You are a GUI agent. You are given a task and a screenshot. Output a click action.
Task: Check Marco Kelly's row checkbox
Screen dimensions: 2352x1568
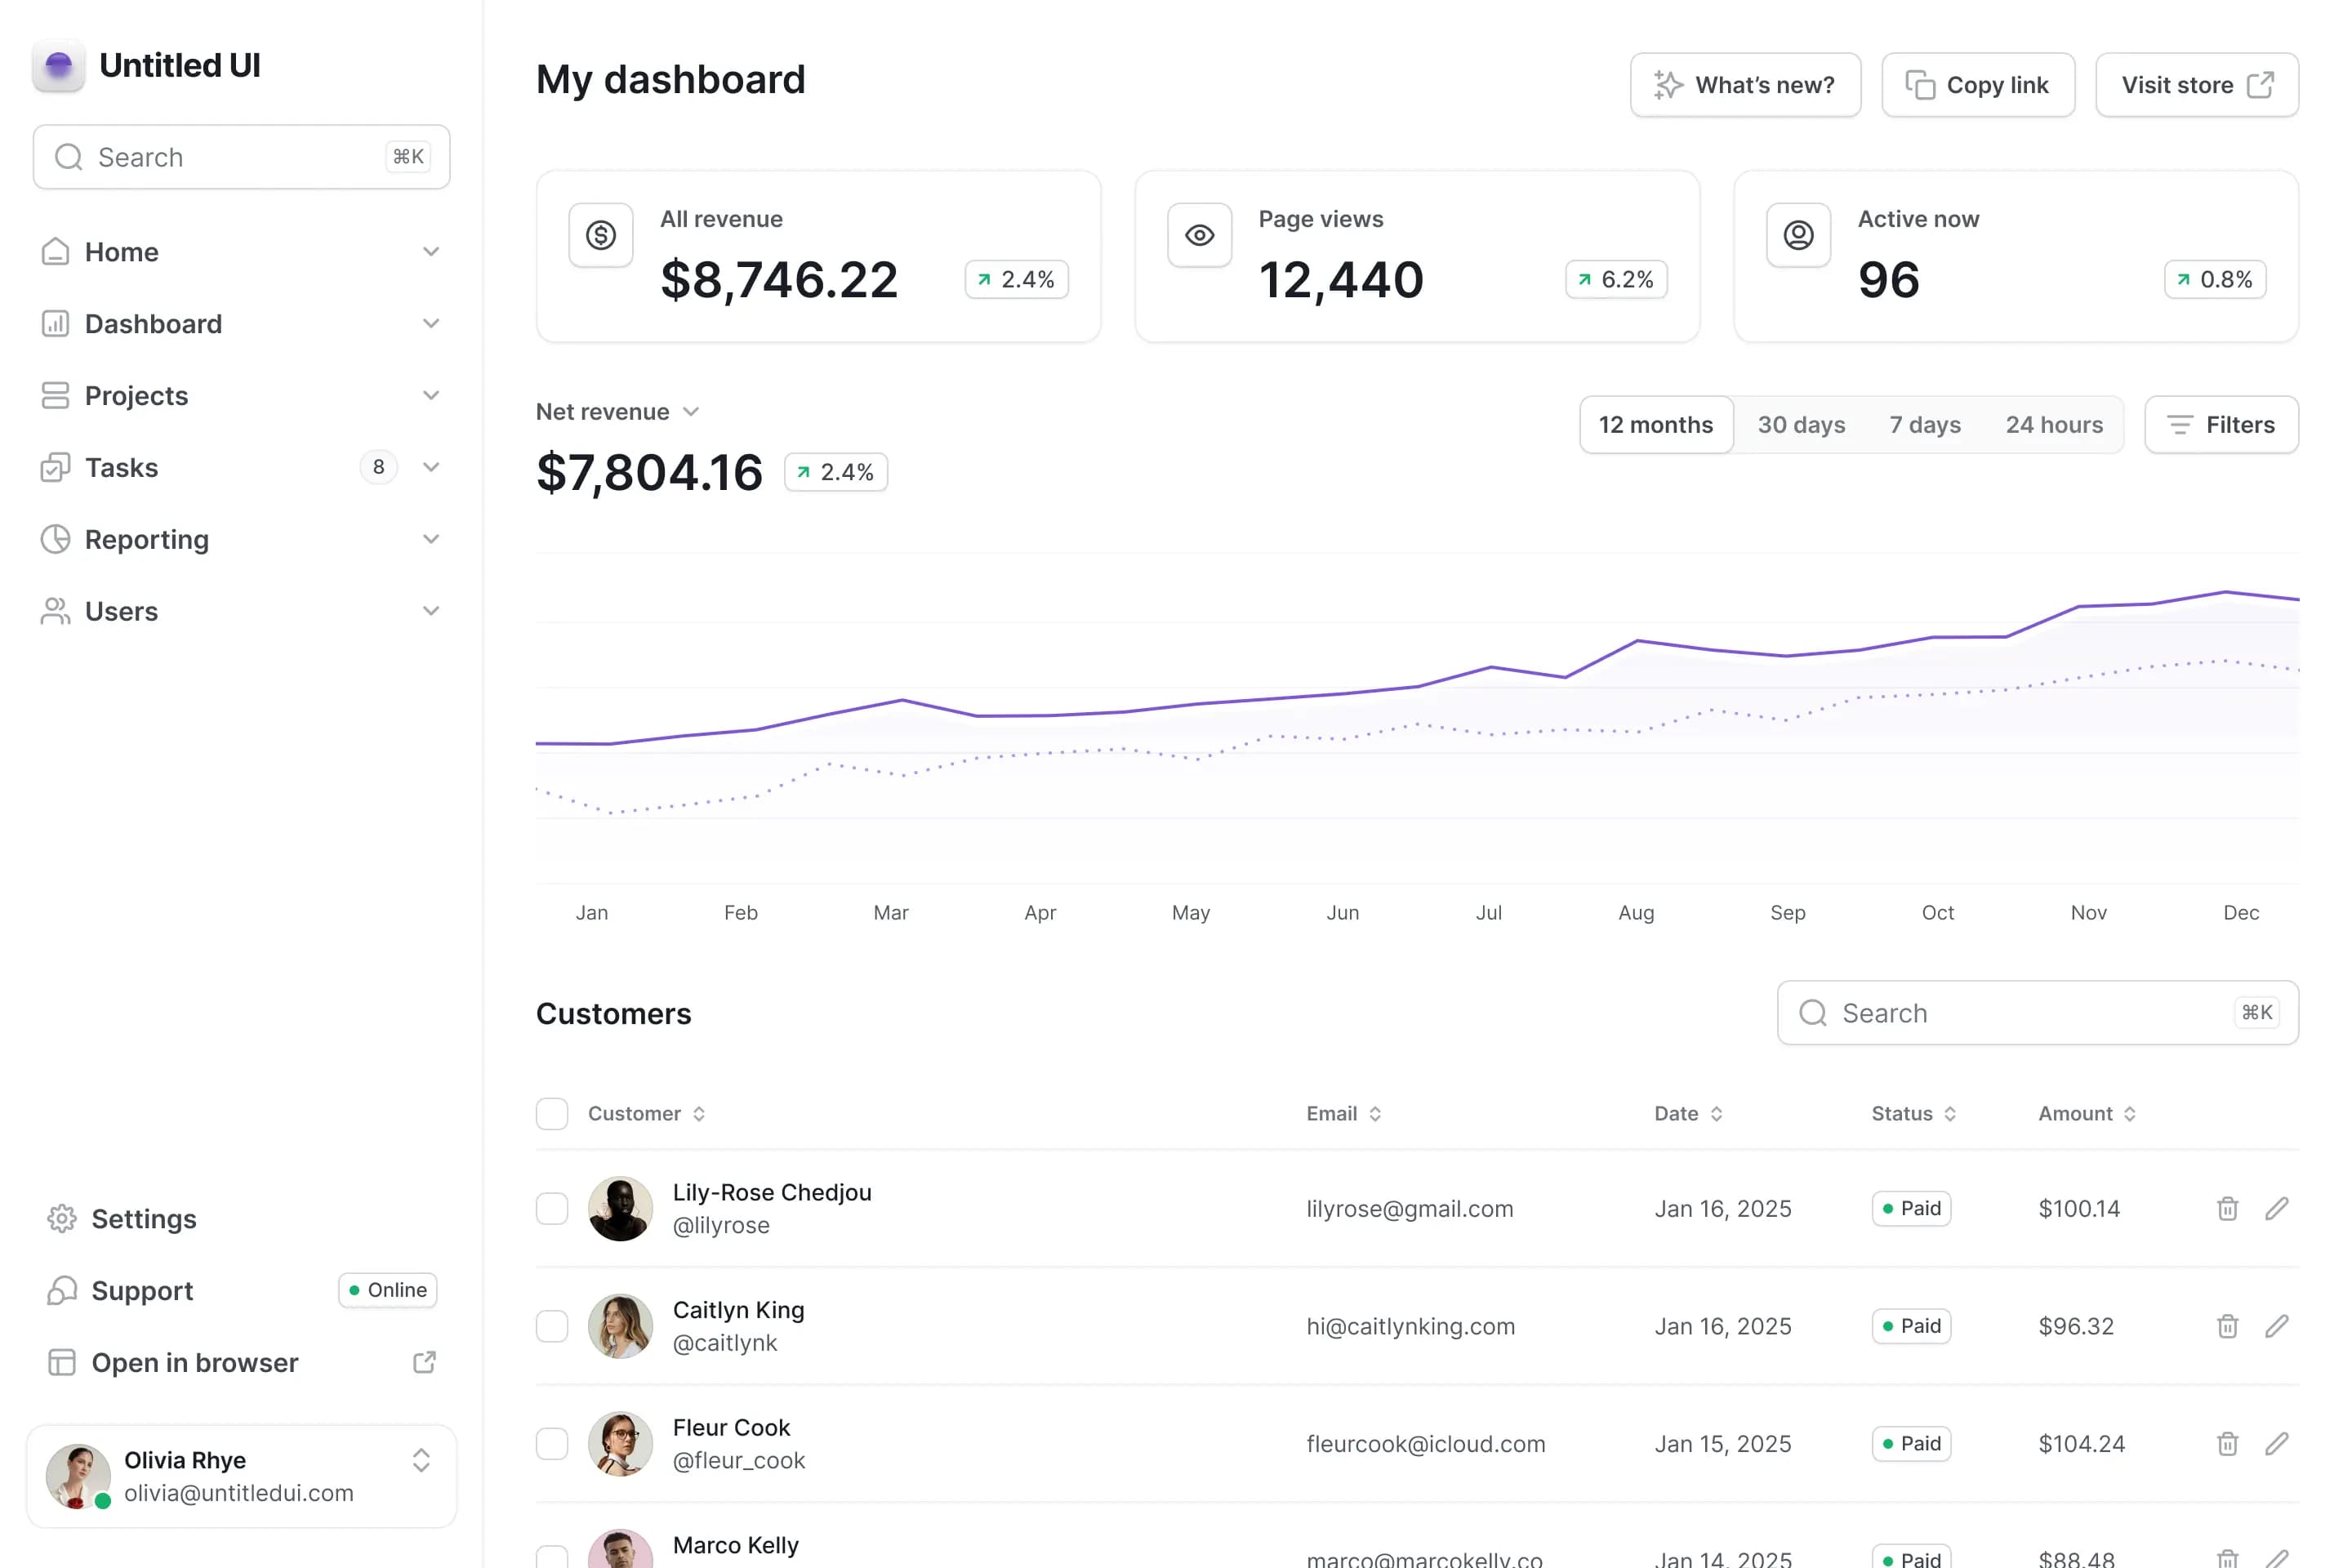coord(552,1556)
